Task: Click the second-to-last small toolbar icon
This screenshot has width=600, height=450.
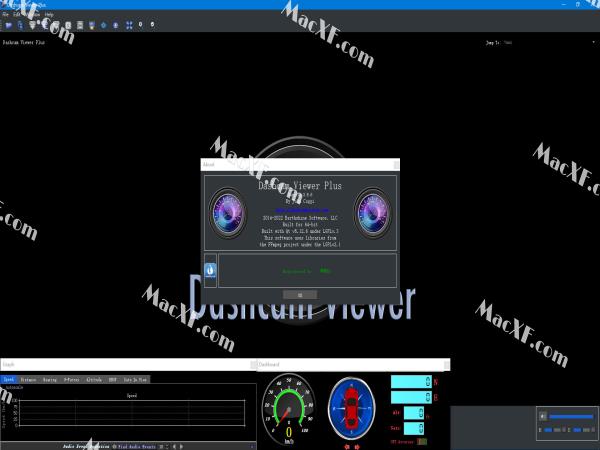Action: pos(140,24)
